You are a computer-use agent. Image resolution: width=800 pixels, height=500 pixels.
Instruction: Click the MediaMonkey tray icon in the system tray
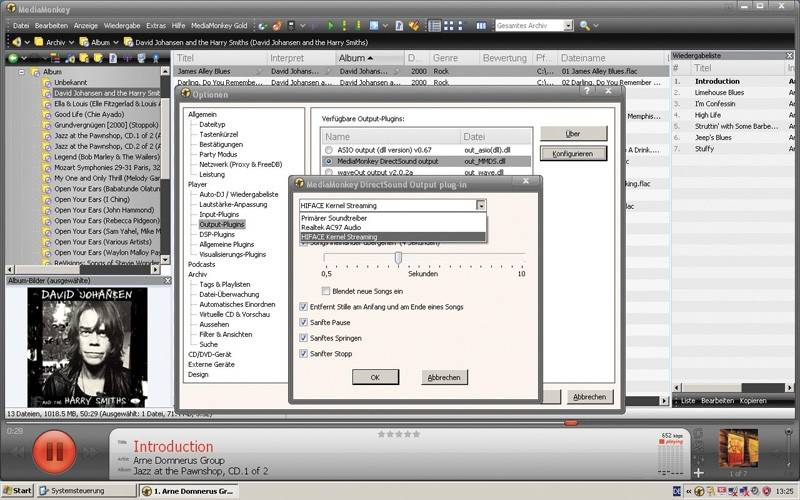point(699,491)
